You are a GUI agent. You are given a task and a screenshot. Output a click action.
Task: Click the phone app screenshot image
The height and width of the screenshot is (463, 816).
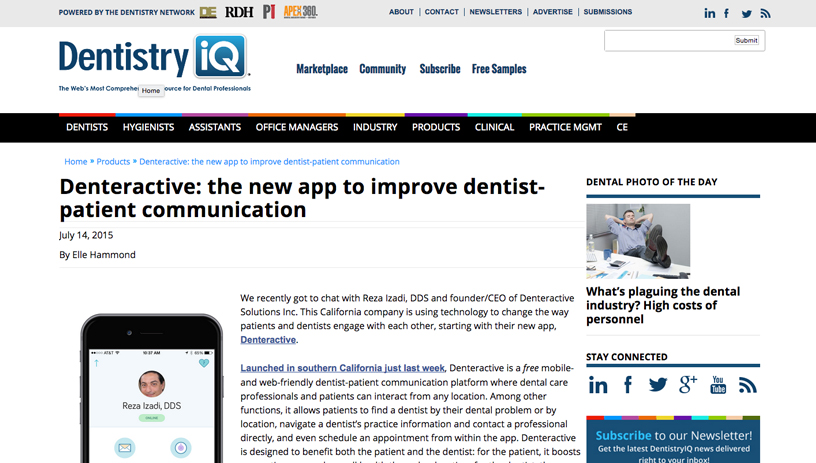click(x=151, y=389)
